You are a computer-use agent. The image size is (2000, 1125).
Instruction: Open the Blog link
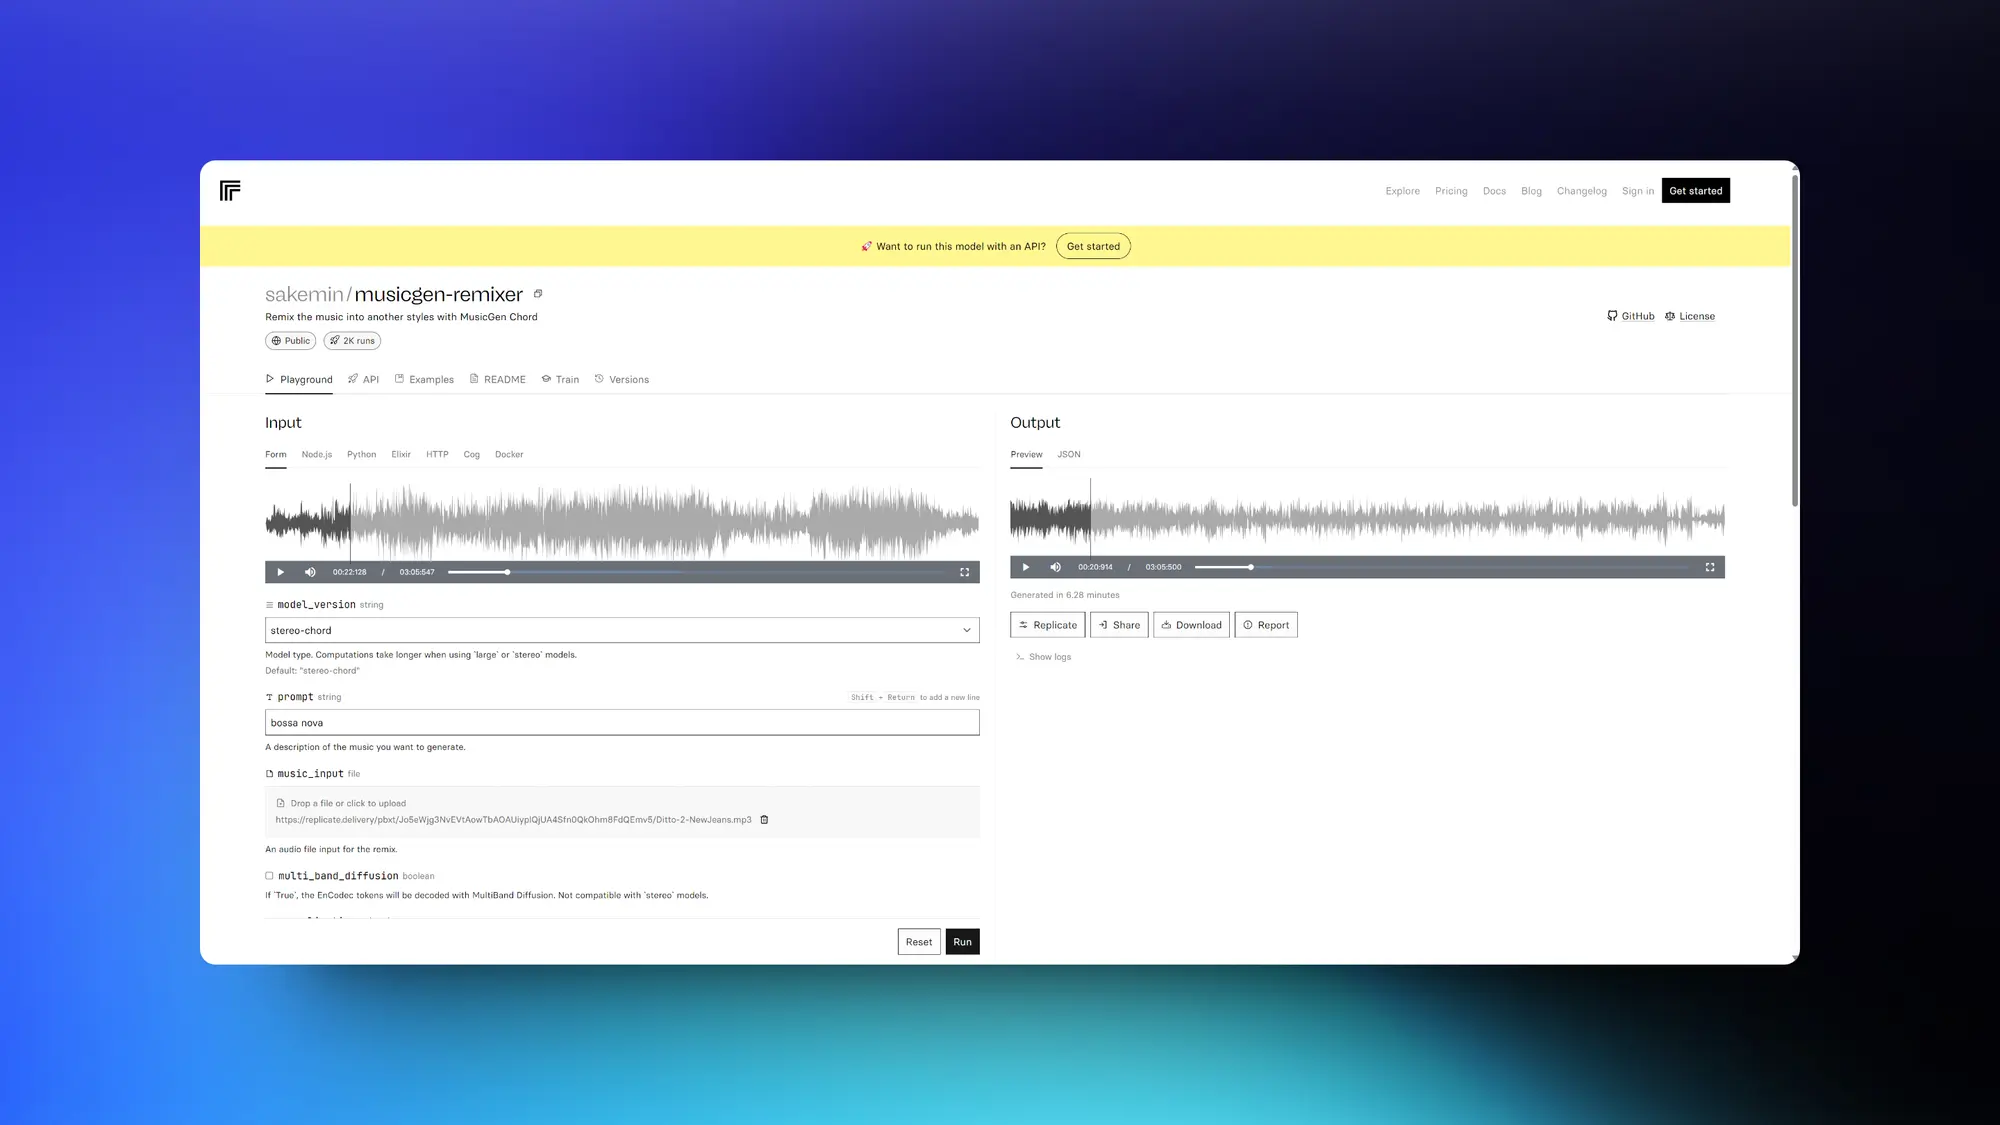(x=1531, y=191)
